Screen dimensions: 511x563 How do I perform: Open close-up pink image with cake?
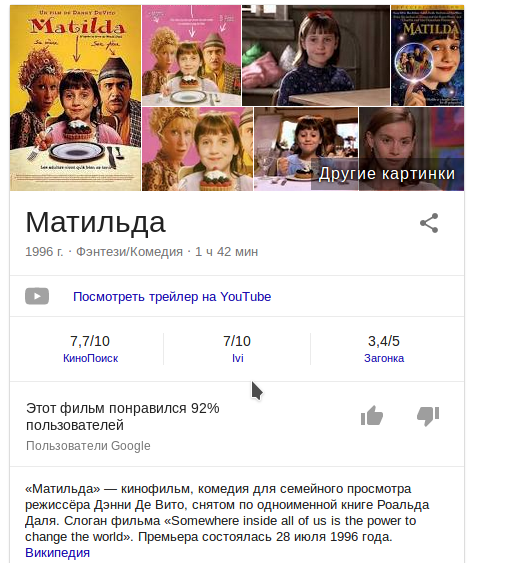click(198, 149)
